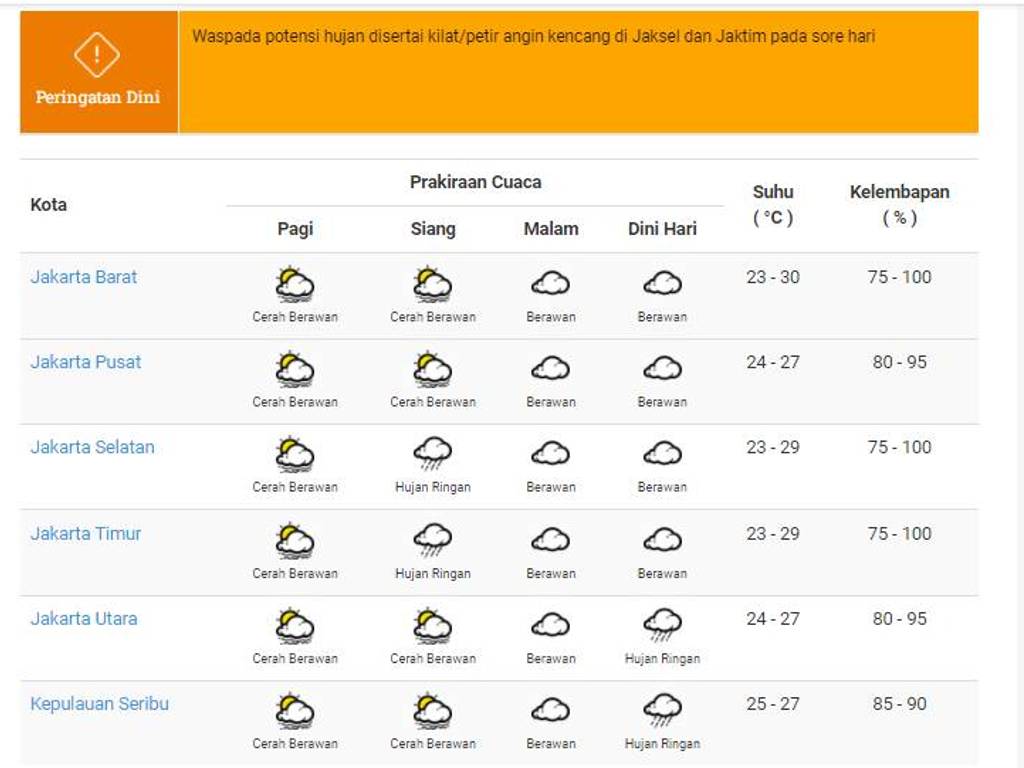The width and height of the screenshot is (1024, 768).
Task: Visit the Kepulauan Seribu link
Action: 100,703
